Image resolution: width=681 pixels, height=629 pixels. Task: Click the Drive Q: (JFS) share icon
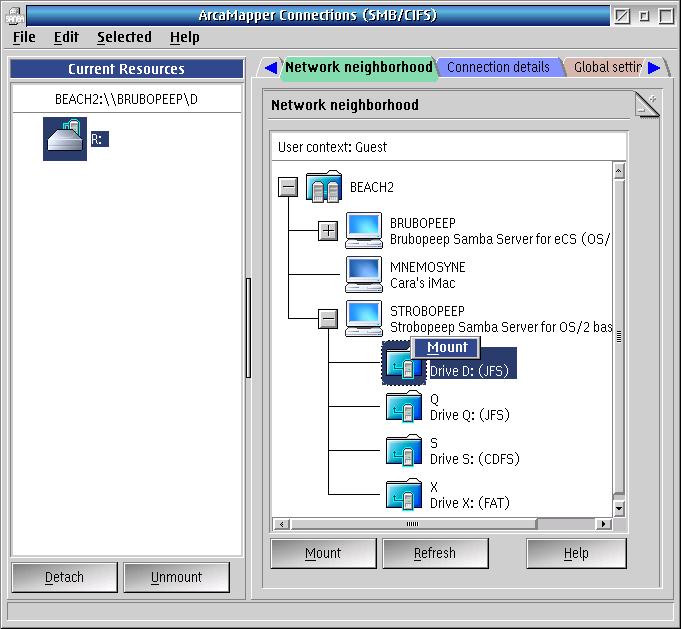tap(404, 406)
